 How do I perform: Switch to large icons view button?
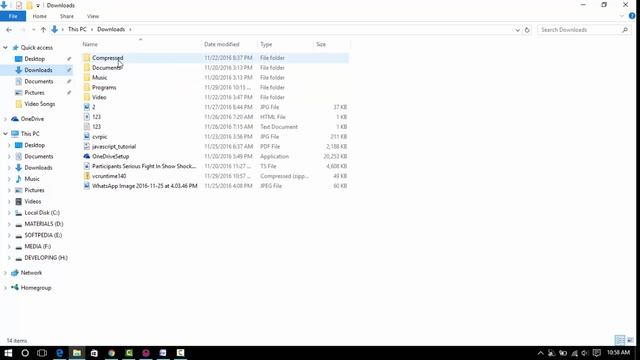pos(631,340)
